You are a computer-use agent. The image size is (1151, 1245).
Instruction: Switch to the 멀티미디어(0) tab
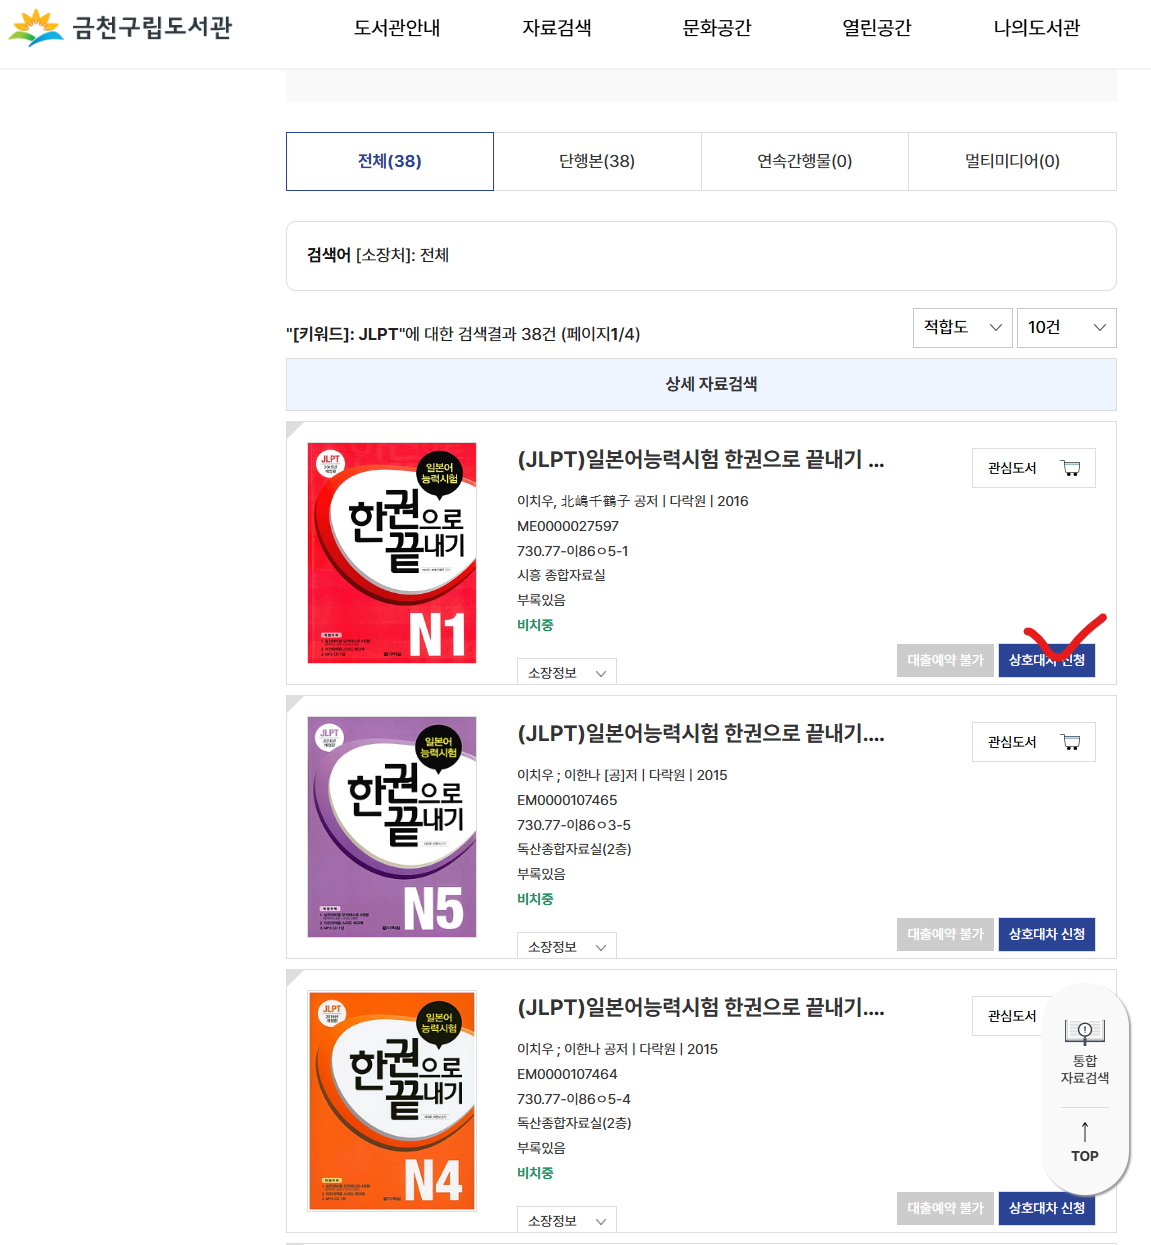click(x=1012, y=161)
